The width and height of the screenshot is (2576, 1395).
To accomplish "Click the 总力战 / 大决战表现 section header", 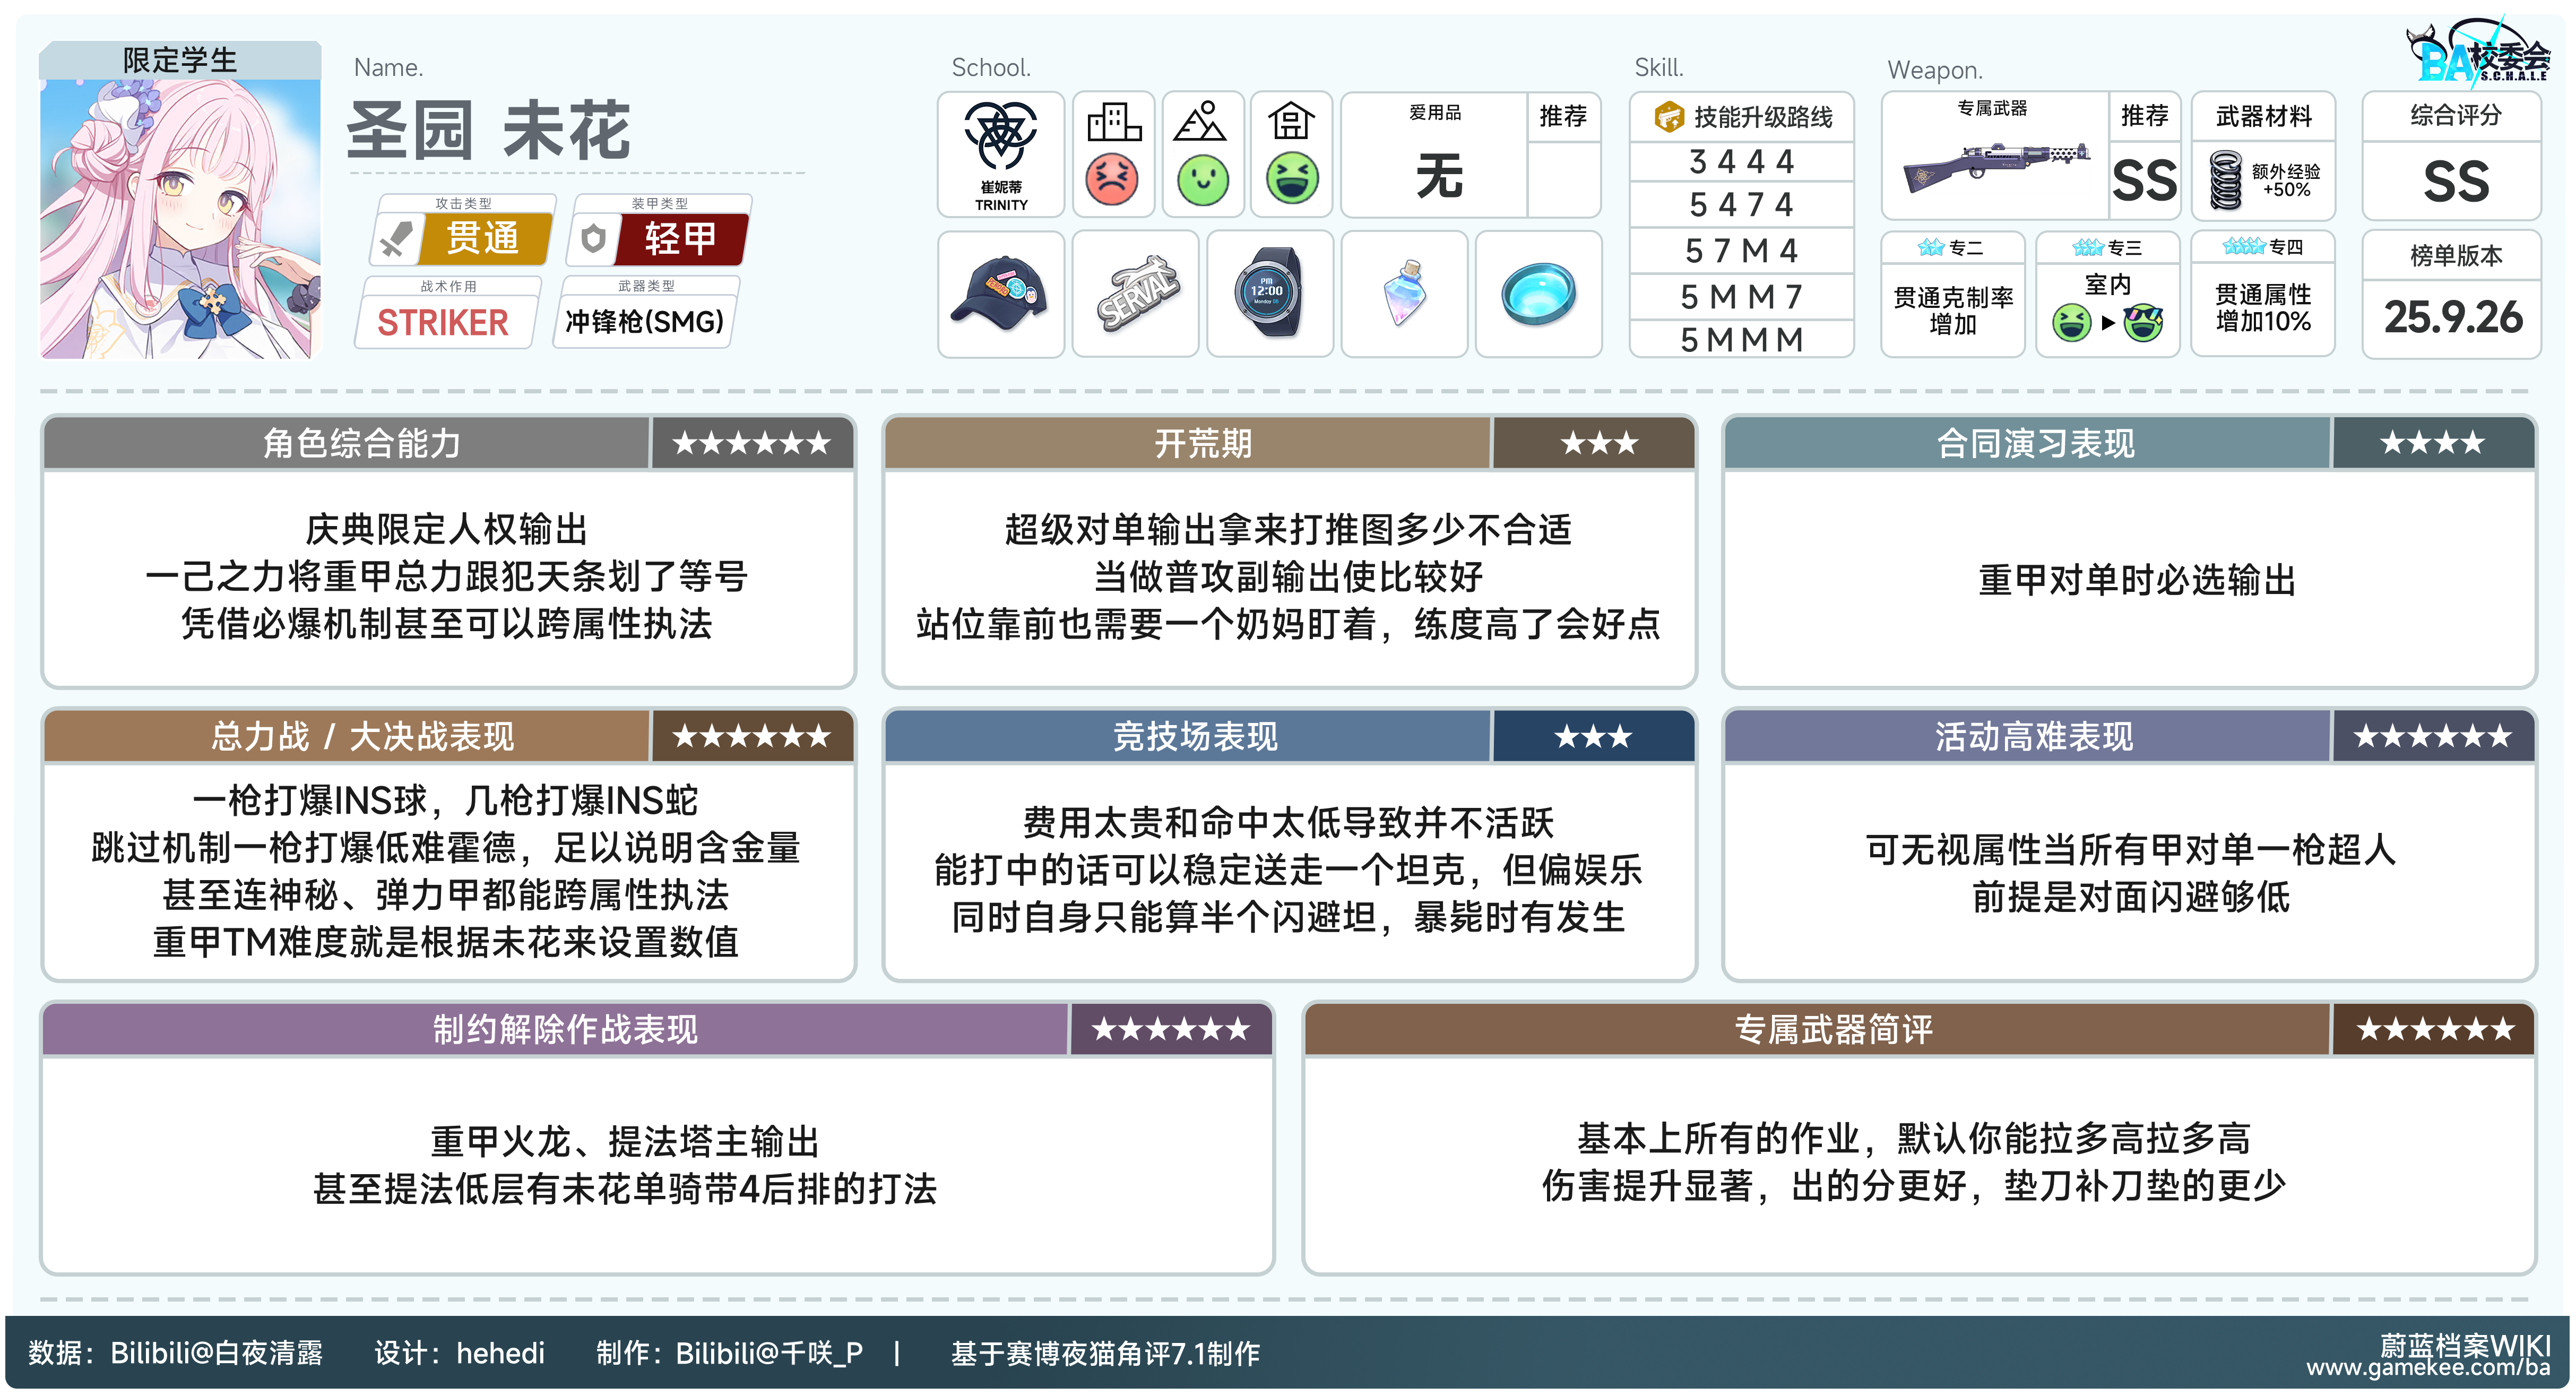I will pos(362,737).
